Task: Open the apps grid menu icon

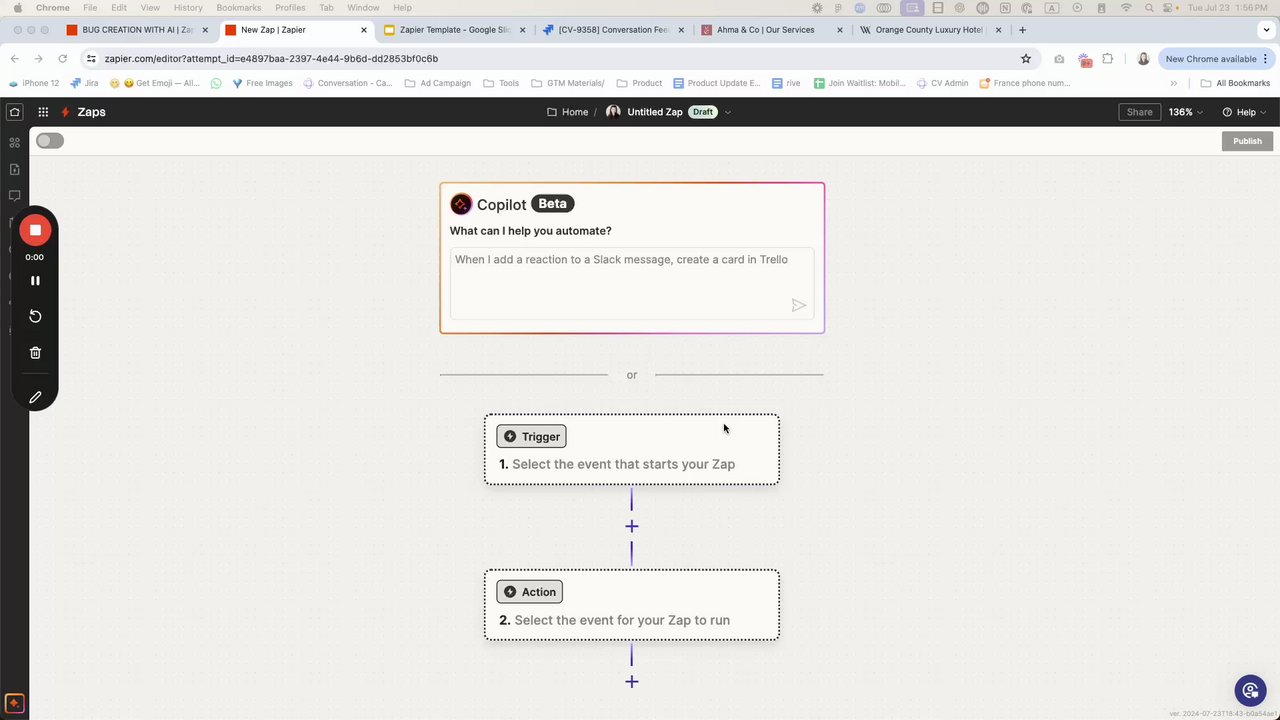Action: click(x=43, y=112)
